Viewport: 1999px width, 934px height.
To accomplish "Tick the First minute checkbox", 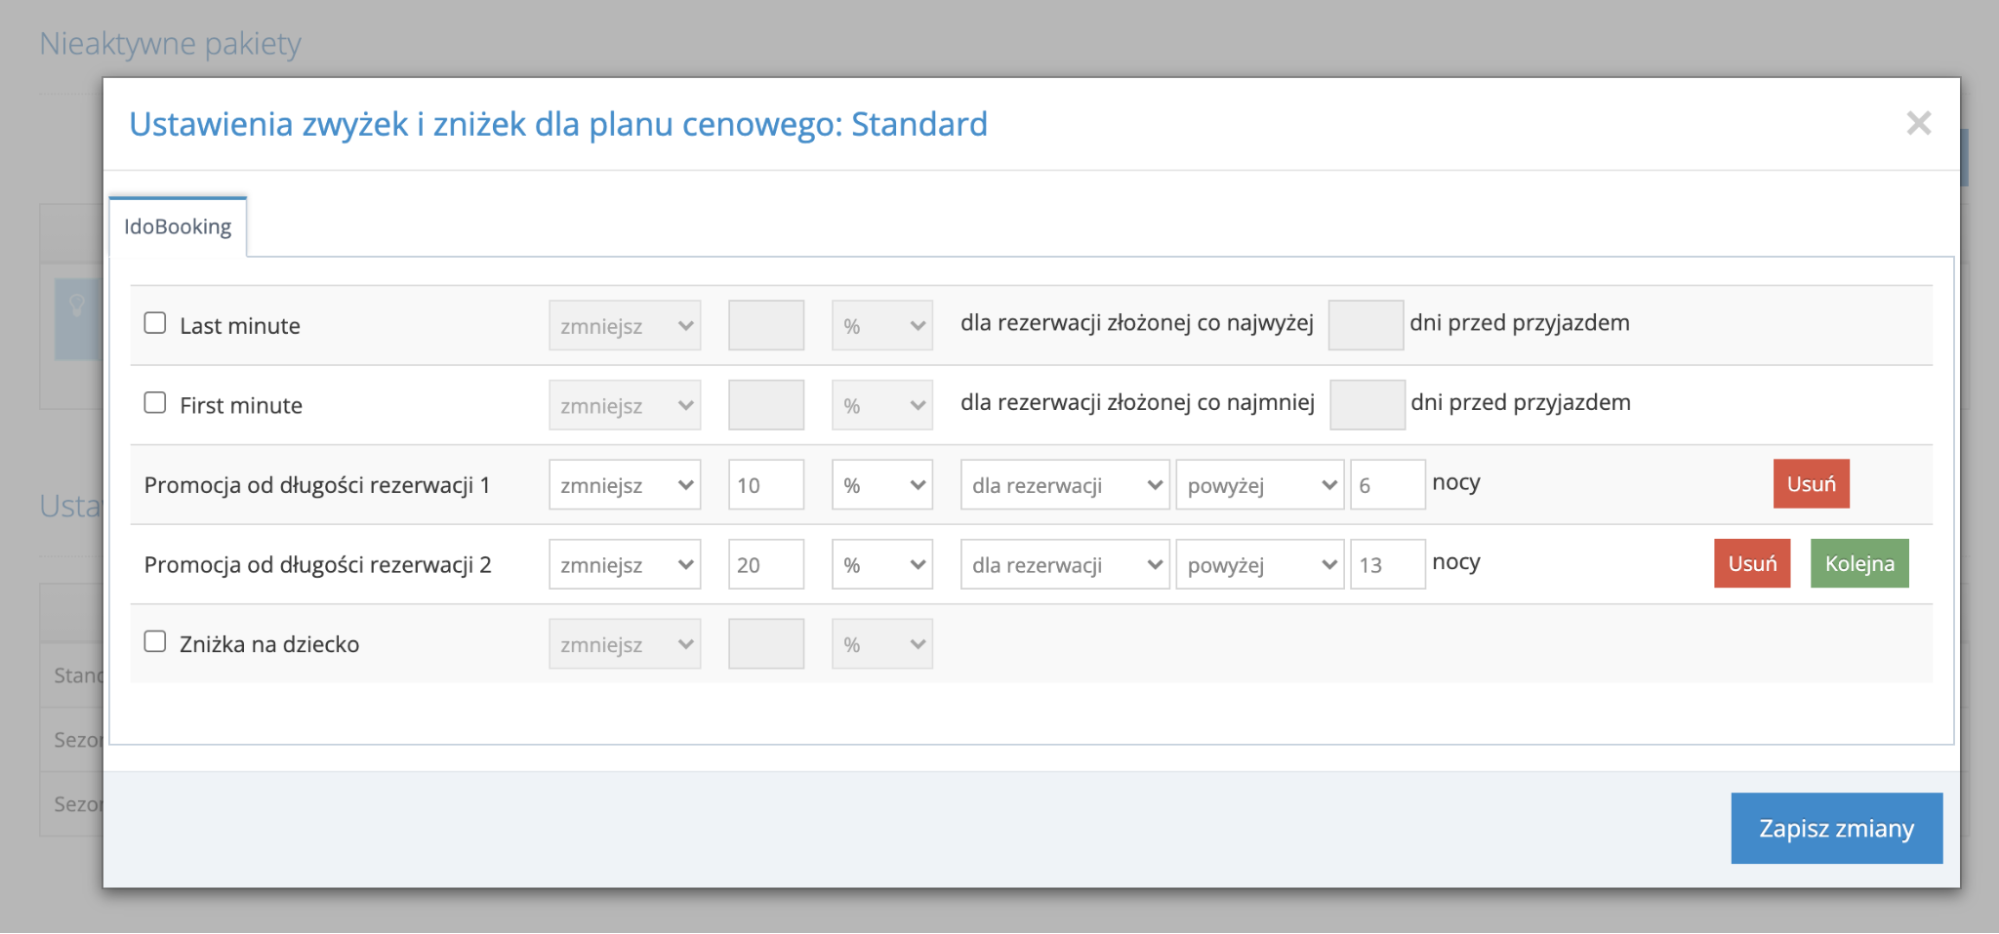I will tap(155, 403).
